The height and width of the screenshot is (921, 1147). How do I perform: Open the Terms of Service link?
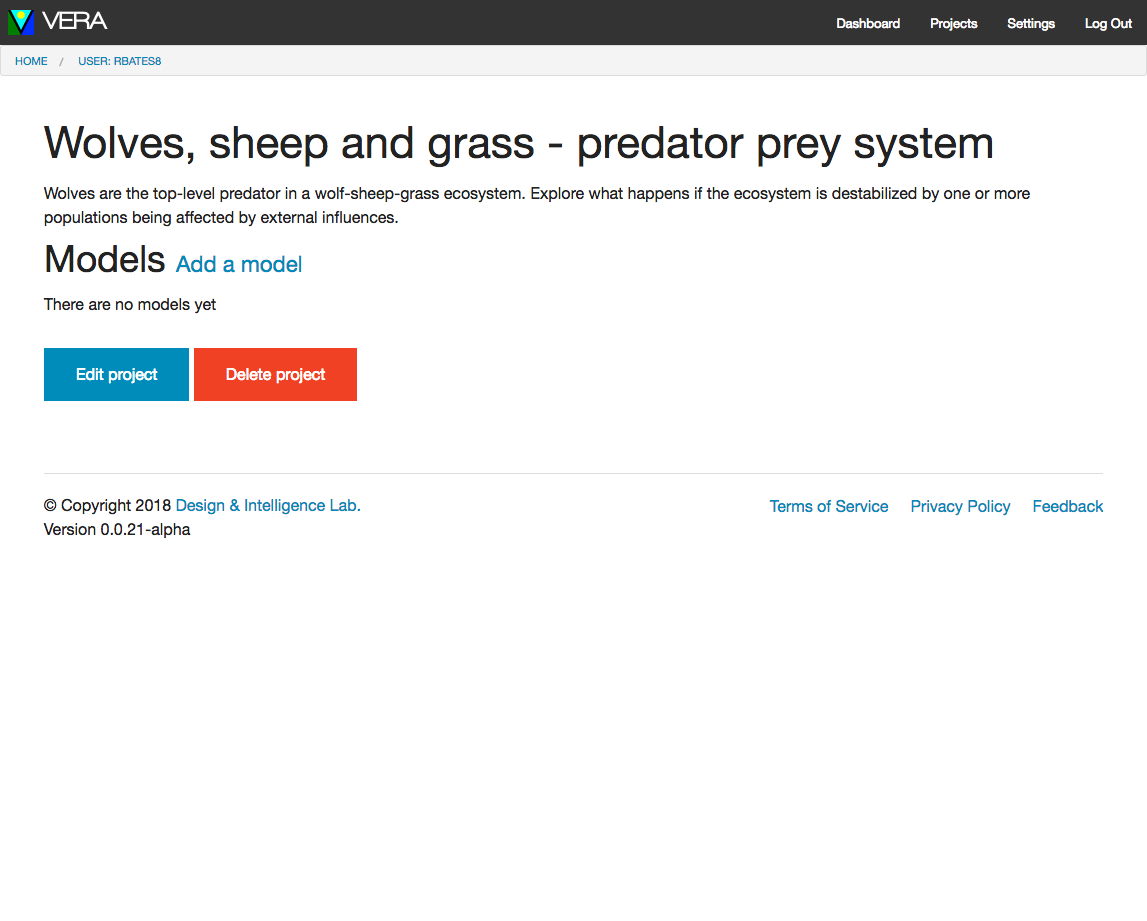[829, 506]
